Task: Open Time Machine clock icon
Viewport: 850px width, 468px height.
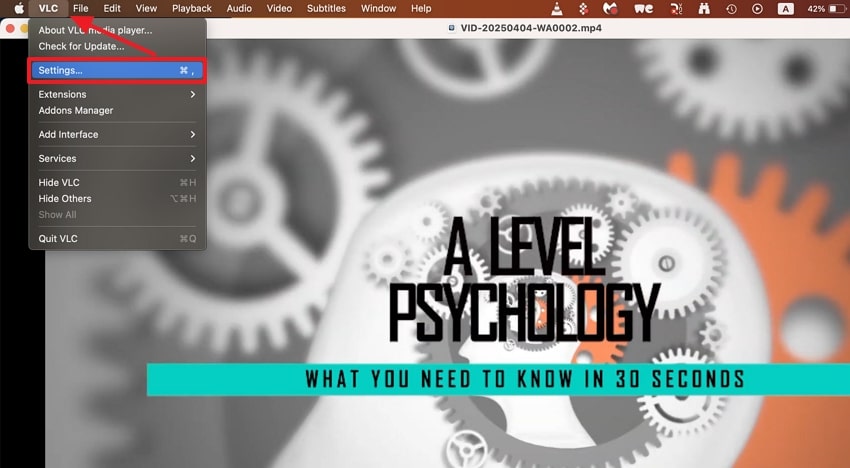Action: tap(731, 9)
